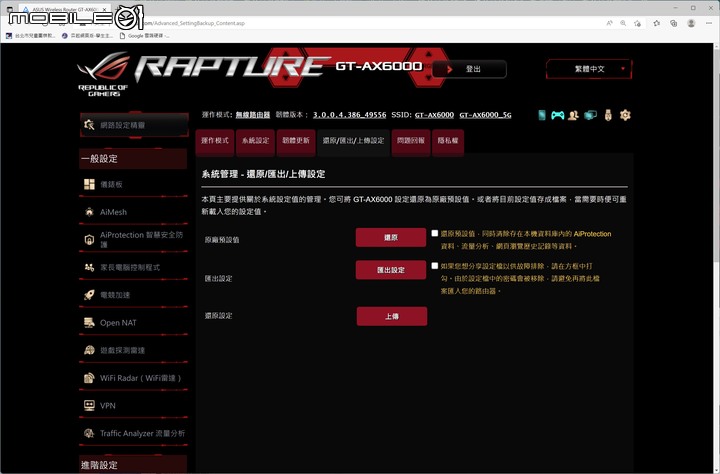Switch to the 韌體更新 tab
Image resolution: width=720 pixels, height=474 pixels.
pyautogui.click(x=296, y=141)
